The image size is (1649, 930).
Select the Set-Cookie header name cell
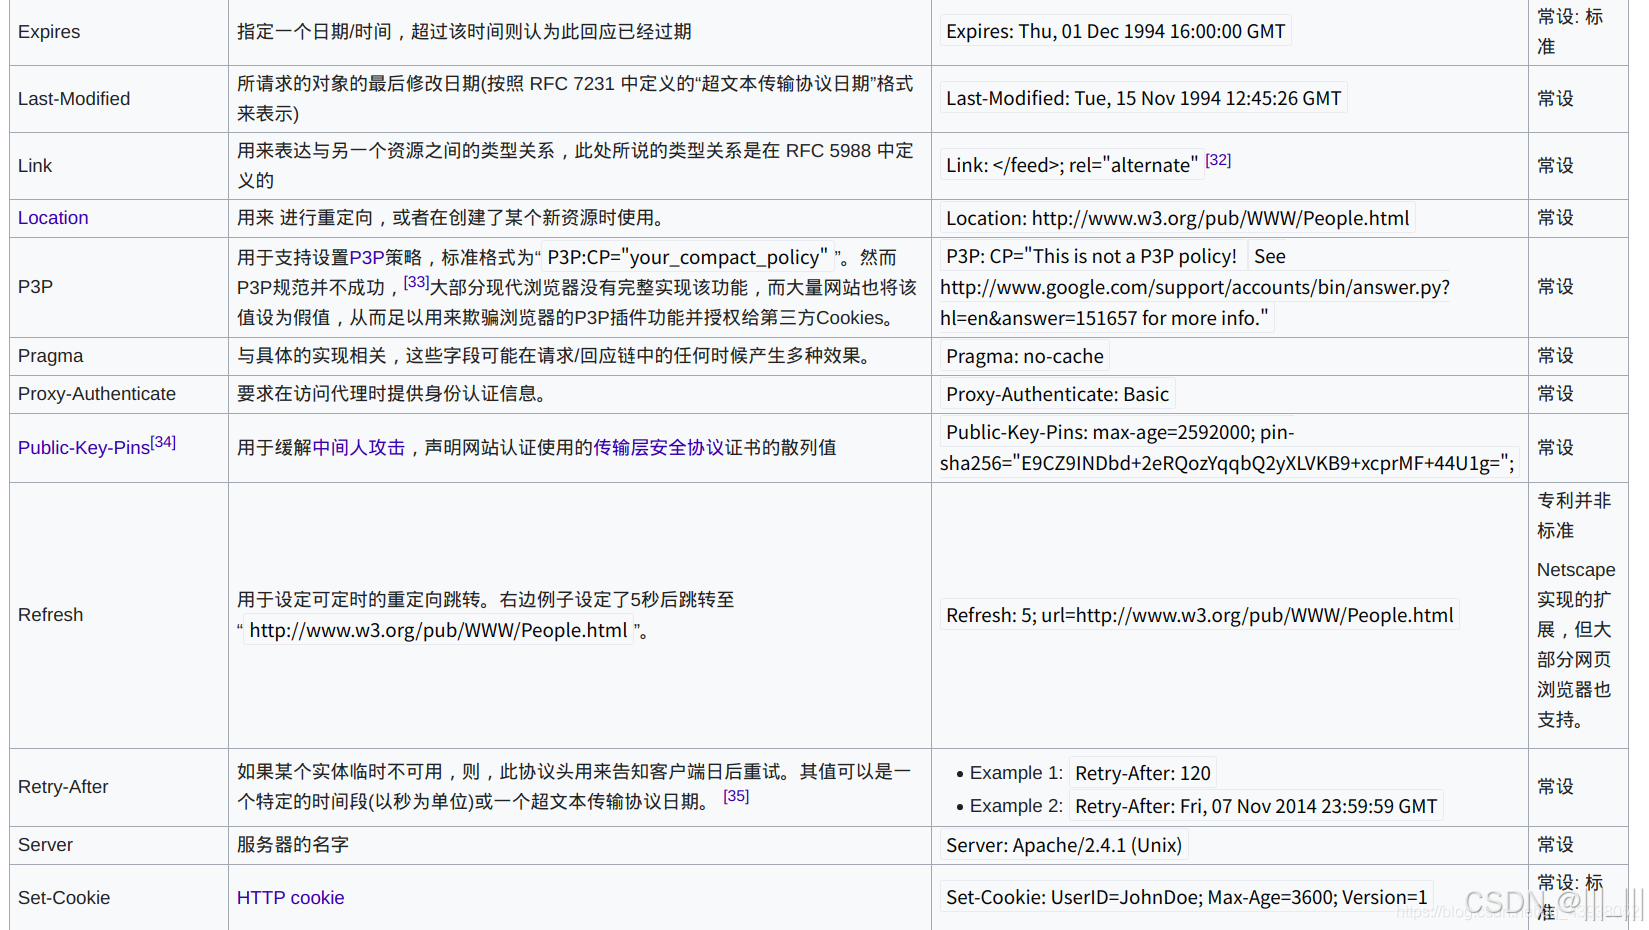pos(119,898)
